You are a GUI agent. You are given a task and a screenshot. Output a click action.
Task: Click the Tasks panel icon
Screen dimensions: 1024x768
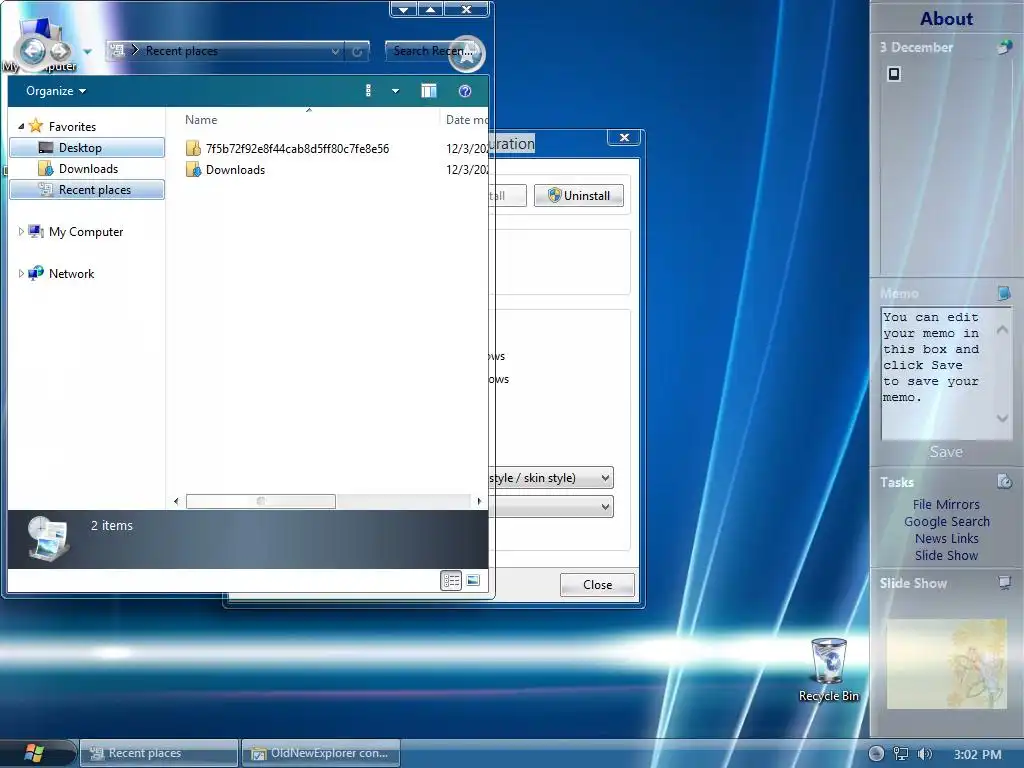[1004, 481]
